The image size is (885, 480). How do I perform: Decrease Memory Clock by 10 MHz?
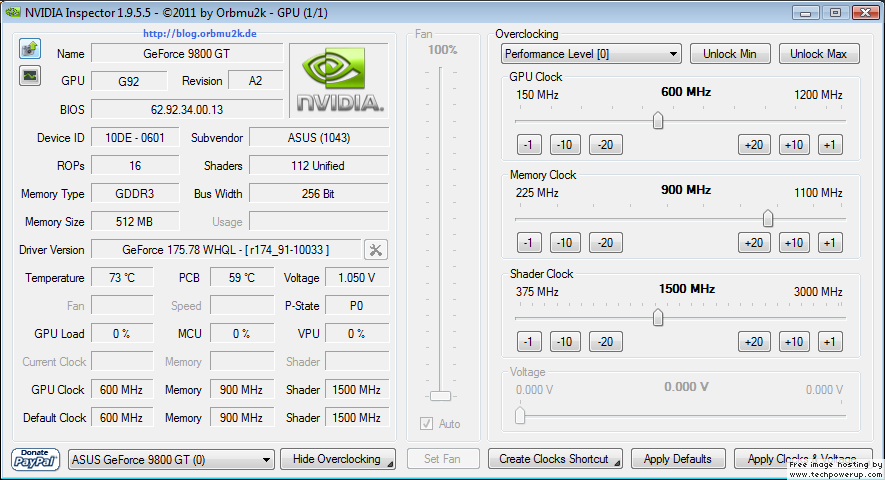pyautogui.click(x=565, y=243)
